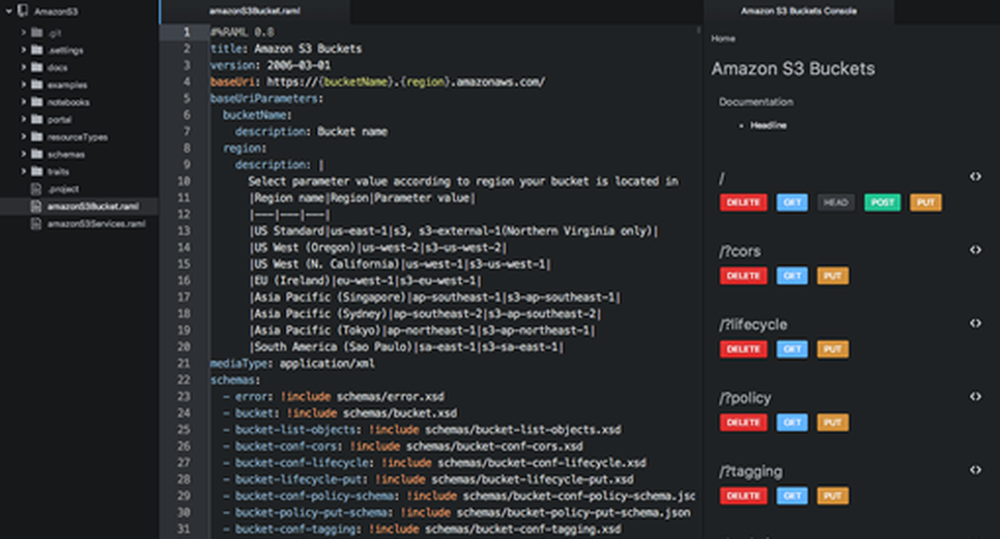Switch to the amazonS3Bucket.raml editor tab
Viewport: 1000px width, 539px height.
pyautogui.click(x=254, y=11)
